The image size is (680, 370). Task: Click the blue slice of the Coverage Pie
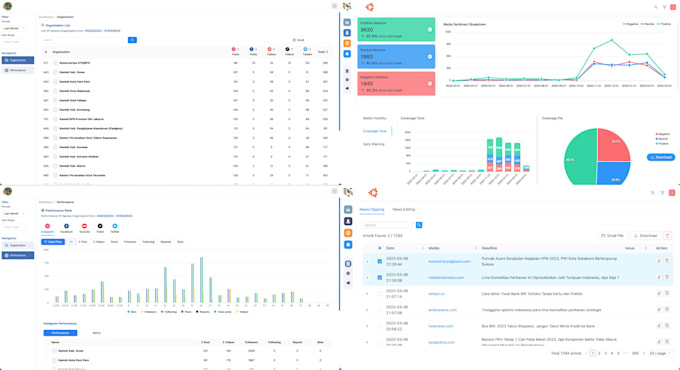click(x=612, y=172)
